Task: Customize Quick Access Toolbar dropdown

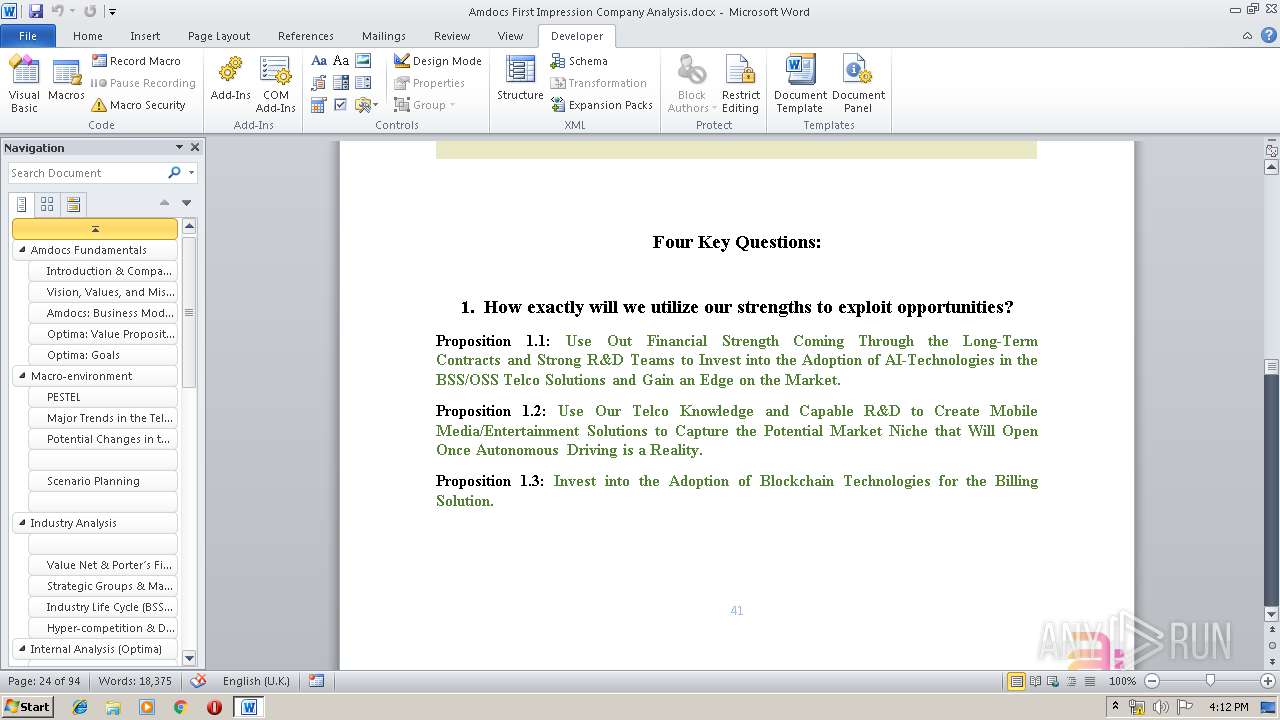Action: point(113,12)
